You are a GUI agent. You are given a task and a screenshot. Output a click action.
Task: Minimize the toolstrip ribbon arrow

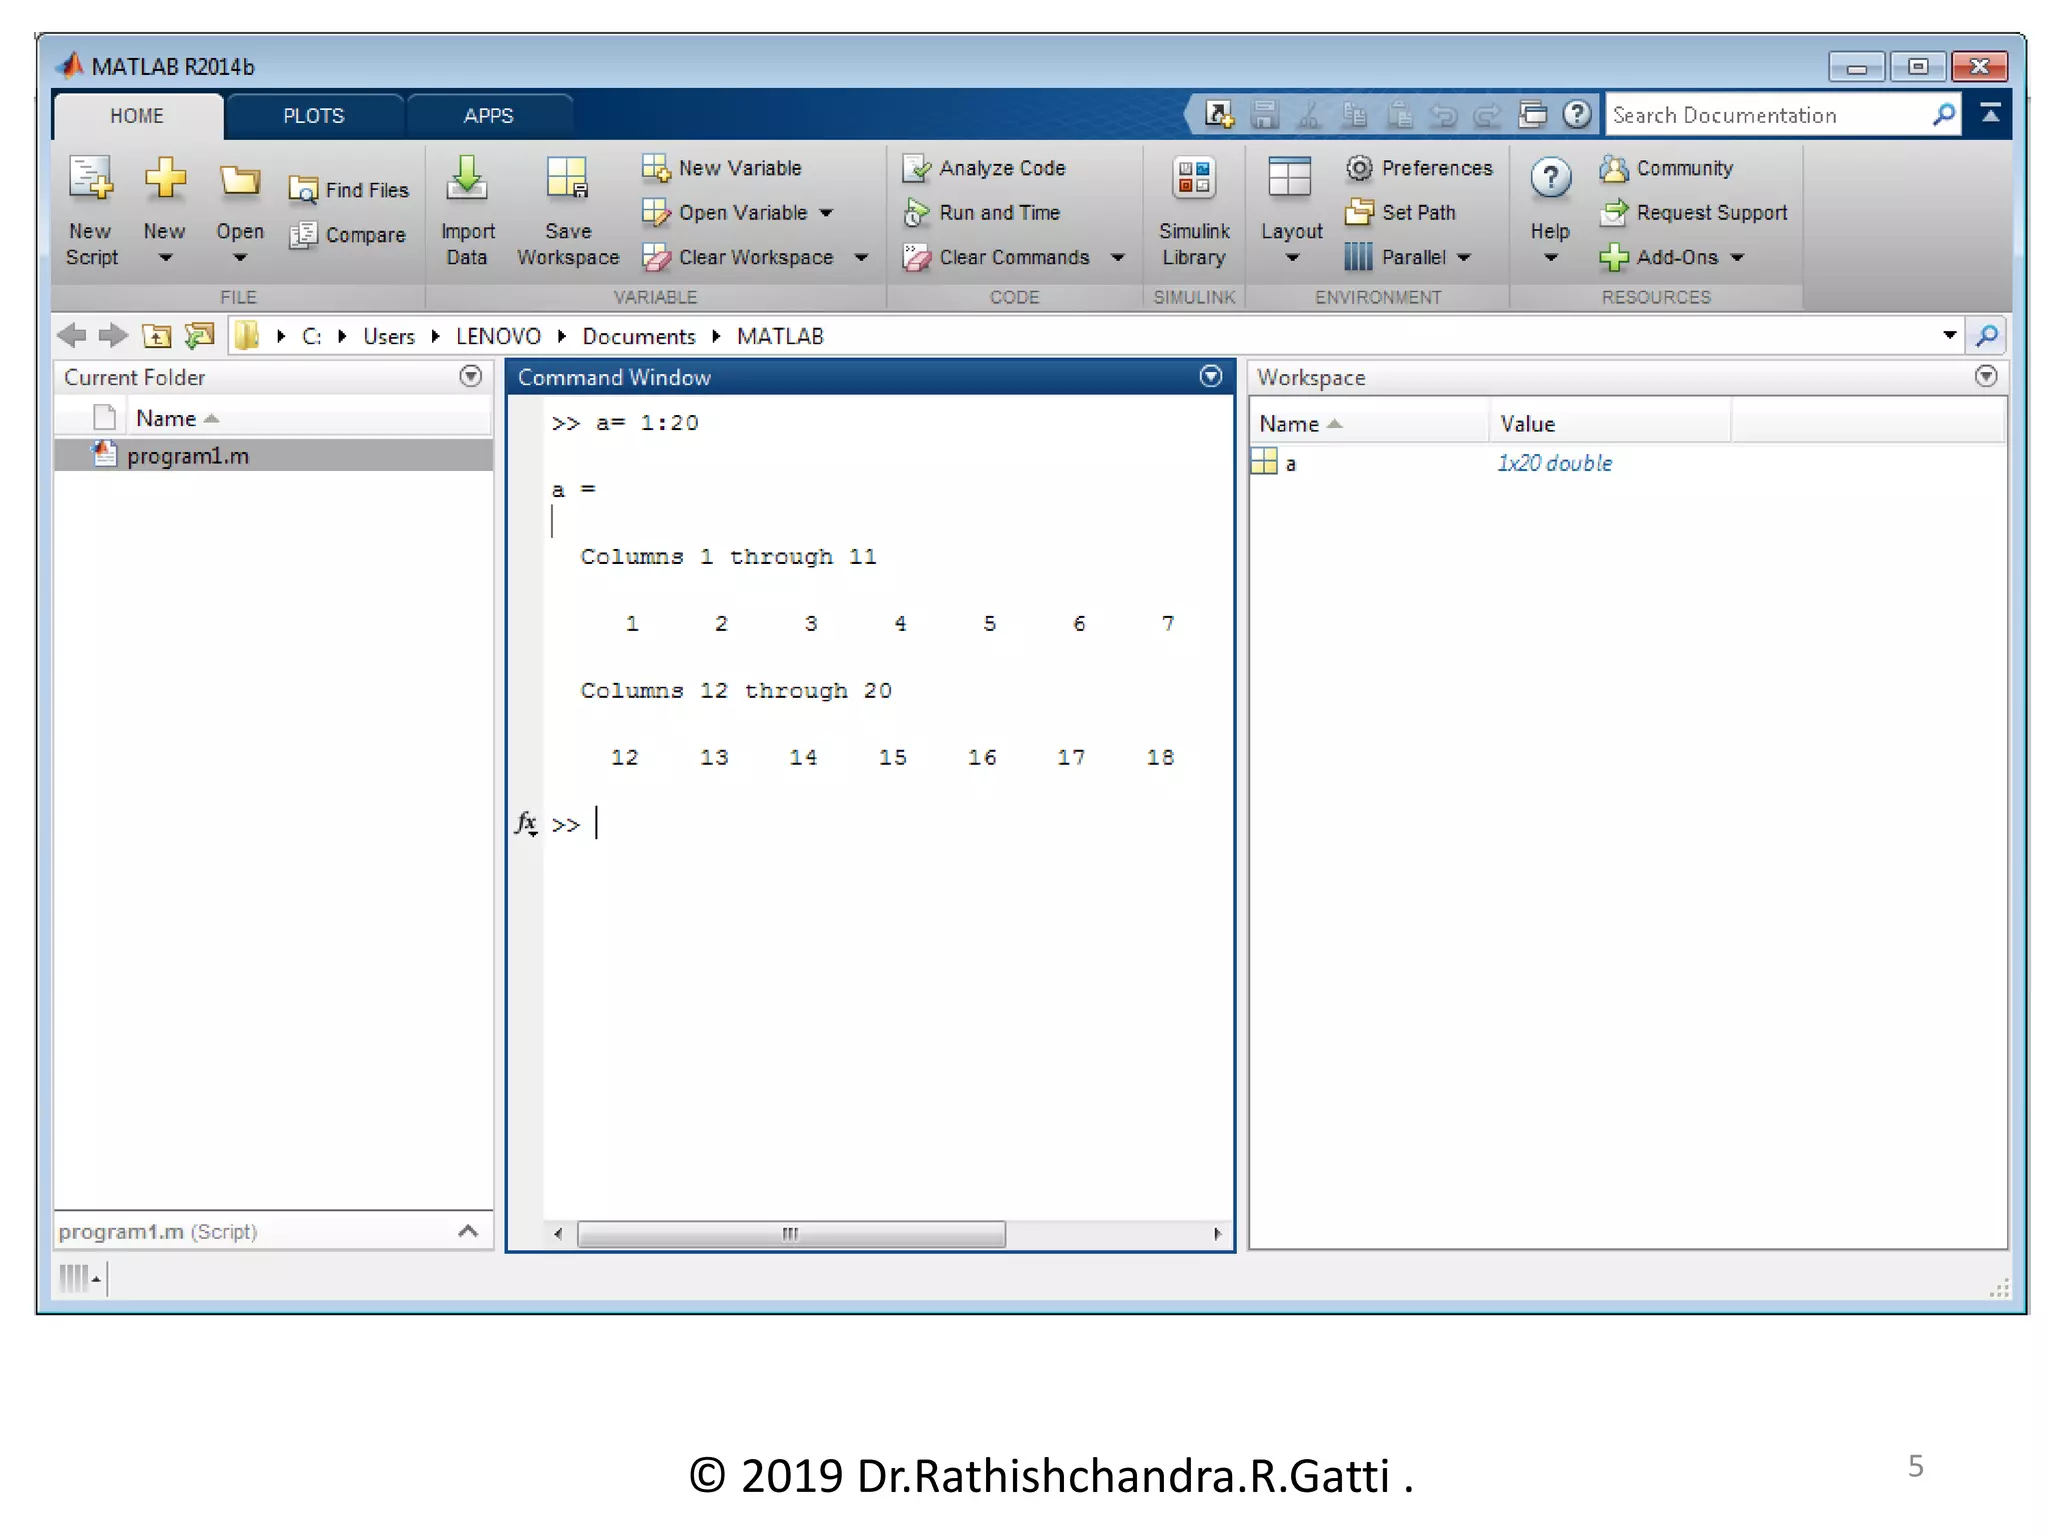(x=1990, y=114)
